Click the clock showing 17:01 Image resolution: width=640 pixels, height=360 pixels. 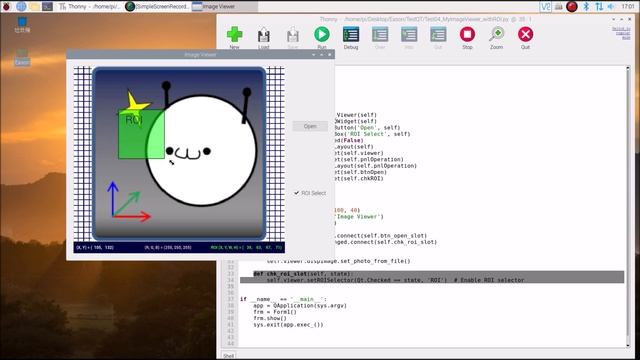click(x=628, y=7)
